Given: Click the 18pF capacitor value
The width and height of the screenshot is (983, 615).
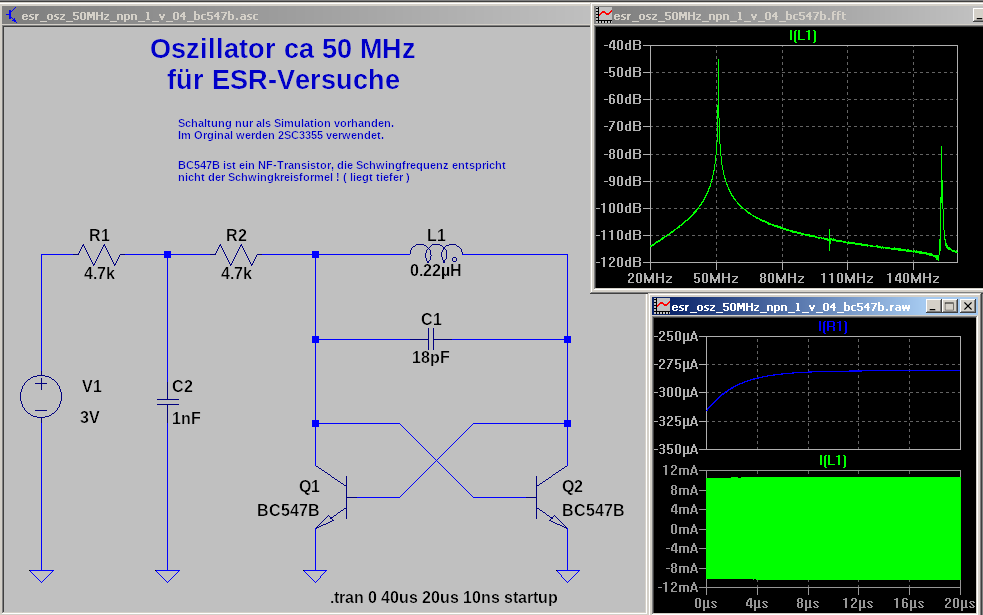Looking at the screenshot, I should [431, 357].
